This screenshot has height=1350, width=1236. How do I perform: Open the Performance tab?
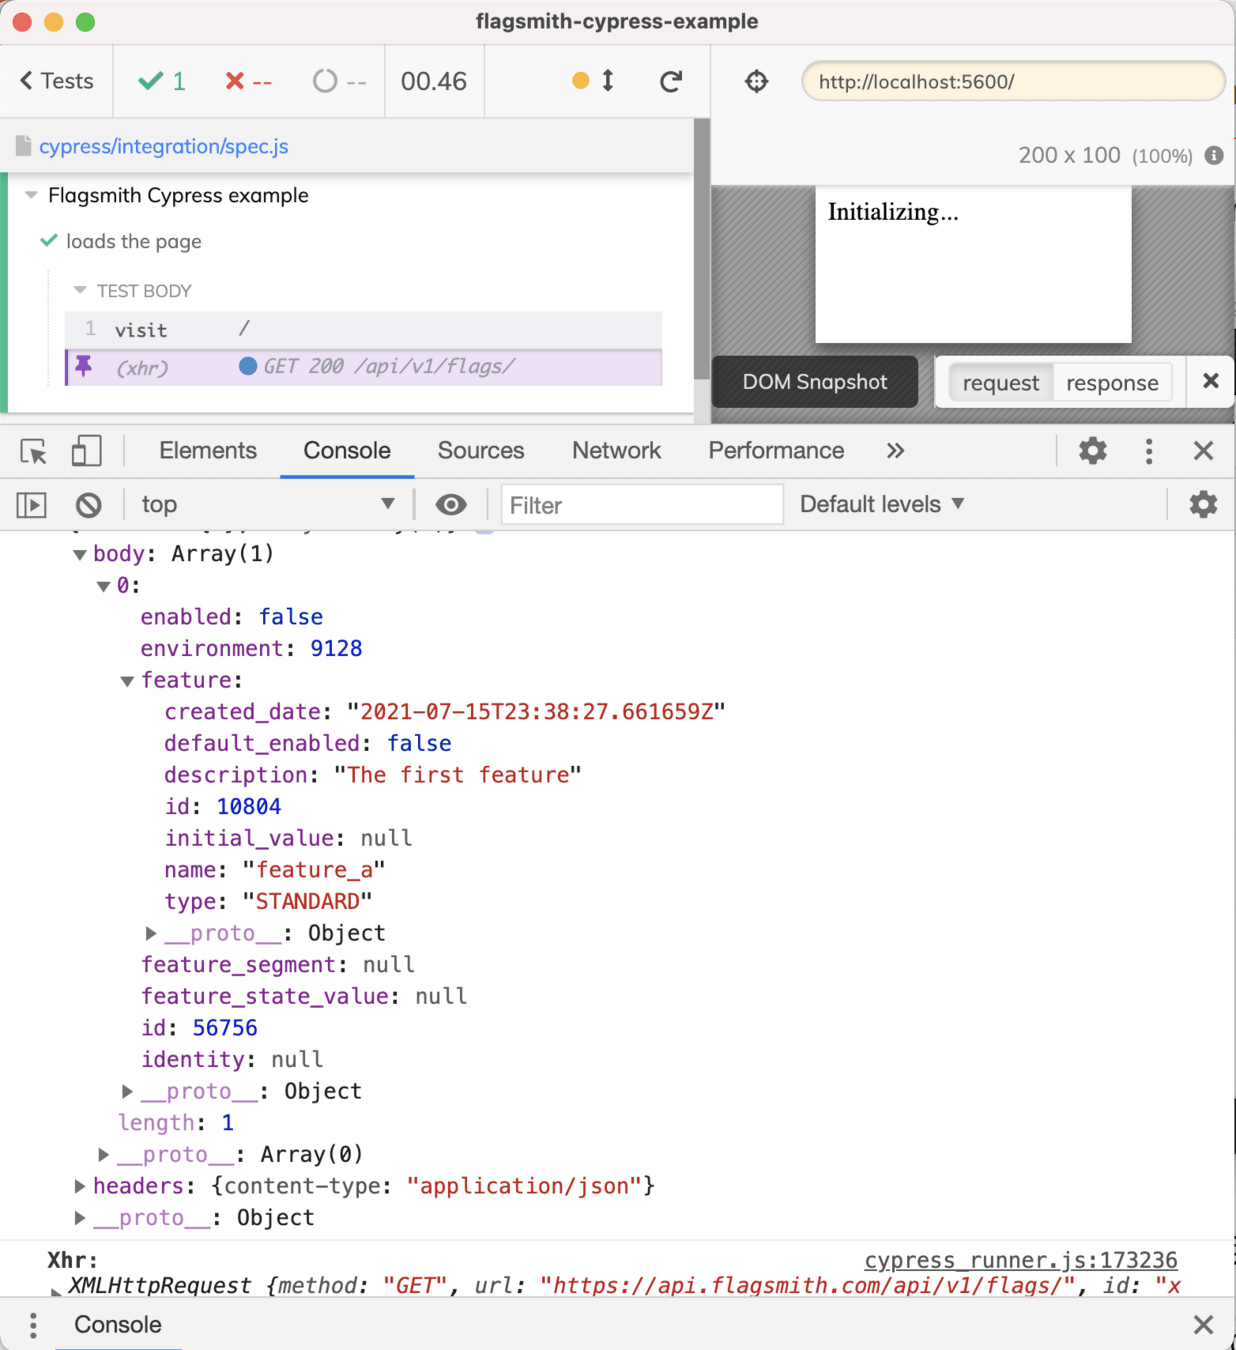click(776, 451)
